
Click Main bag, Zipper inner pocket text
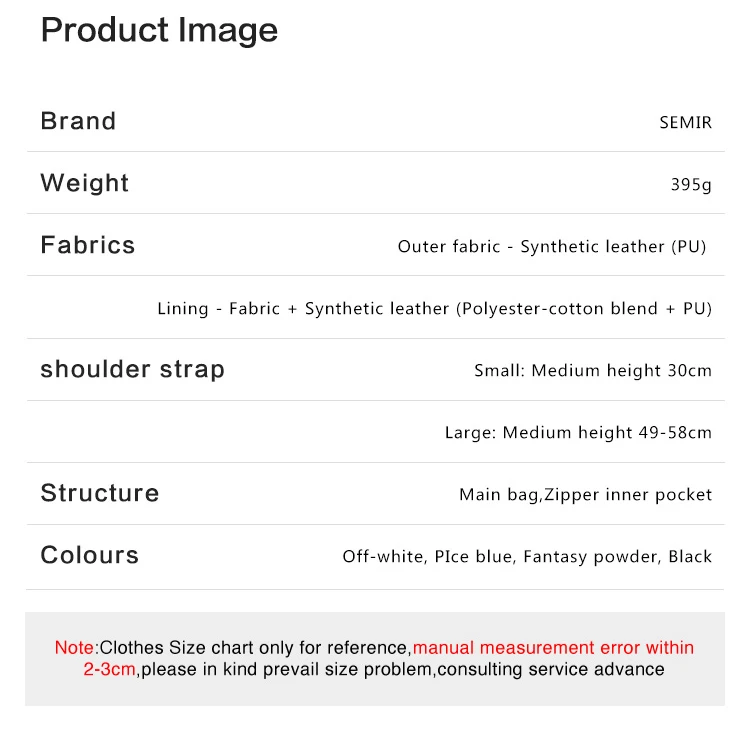(x=585, y=495)
